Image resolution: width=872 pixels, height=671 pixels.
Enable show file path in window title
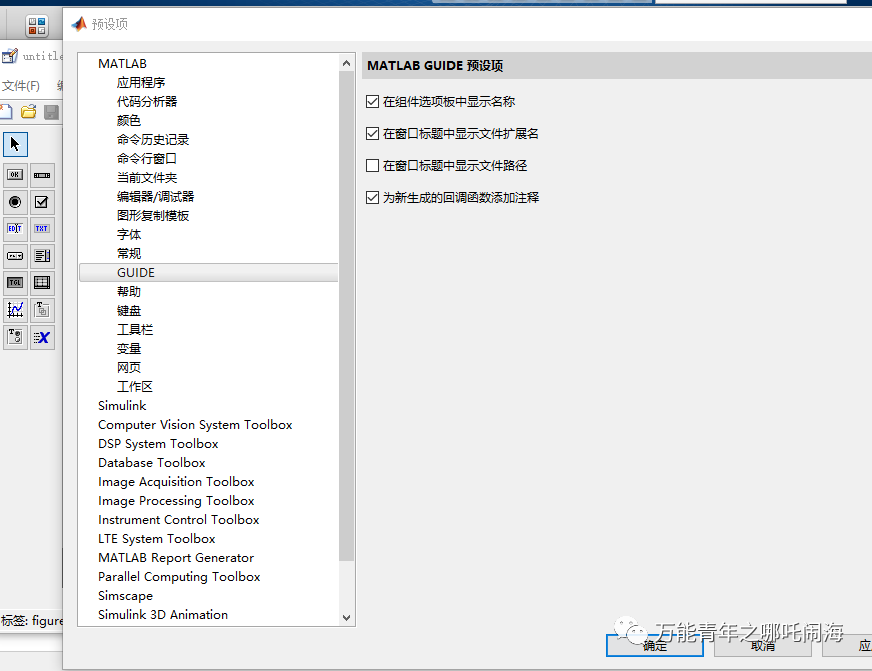coord(373,166)
